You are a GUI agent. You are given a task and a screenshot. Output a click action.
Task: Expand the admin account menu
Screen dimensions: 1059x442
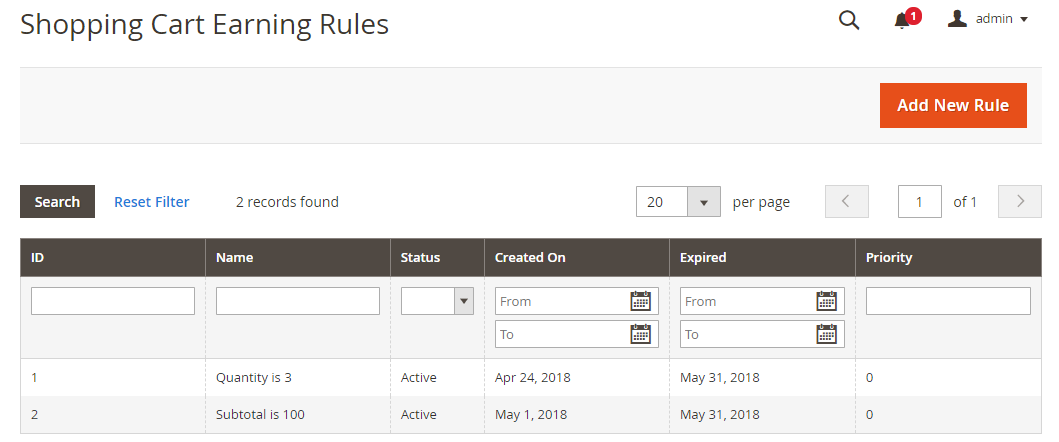(987, 19)
